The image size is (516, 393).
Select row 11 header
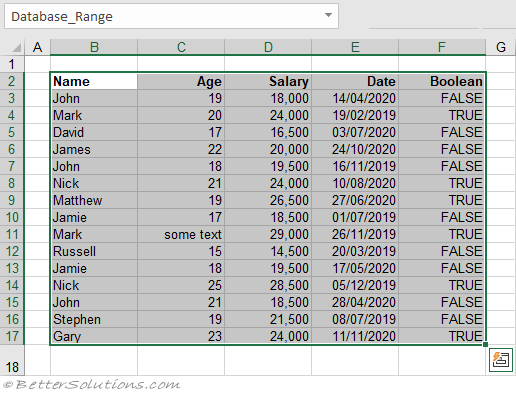(x=12, y=234)
